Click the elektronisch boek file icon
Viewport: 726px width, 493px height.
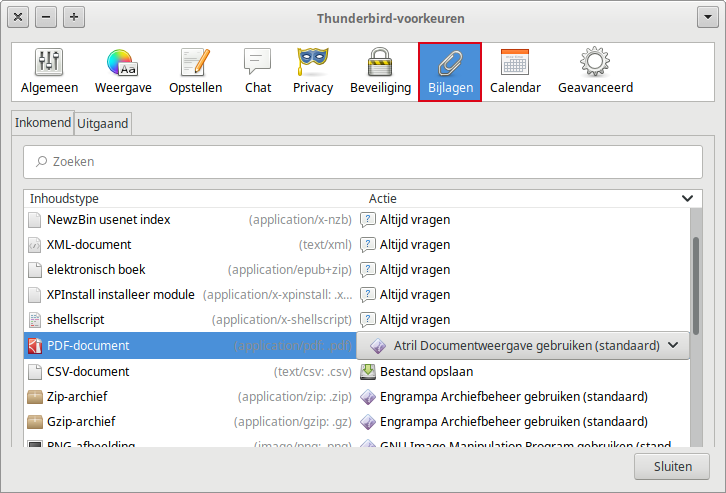pos(34,270)
